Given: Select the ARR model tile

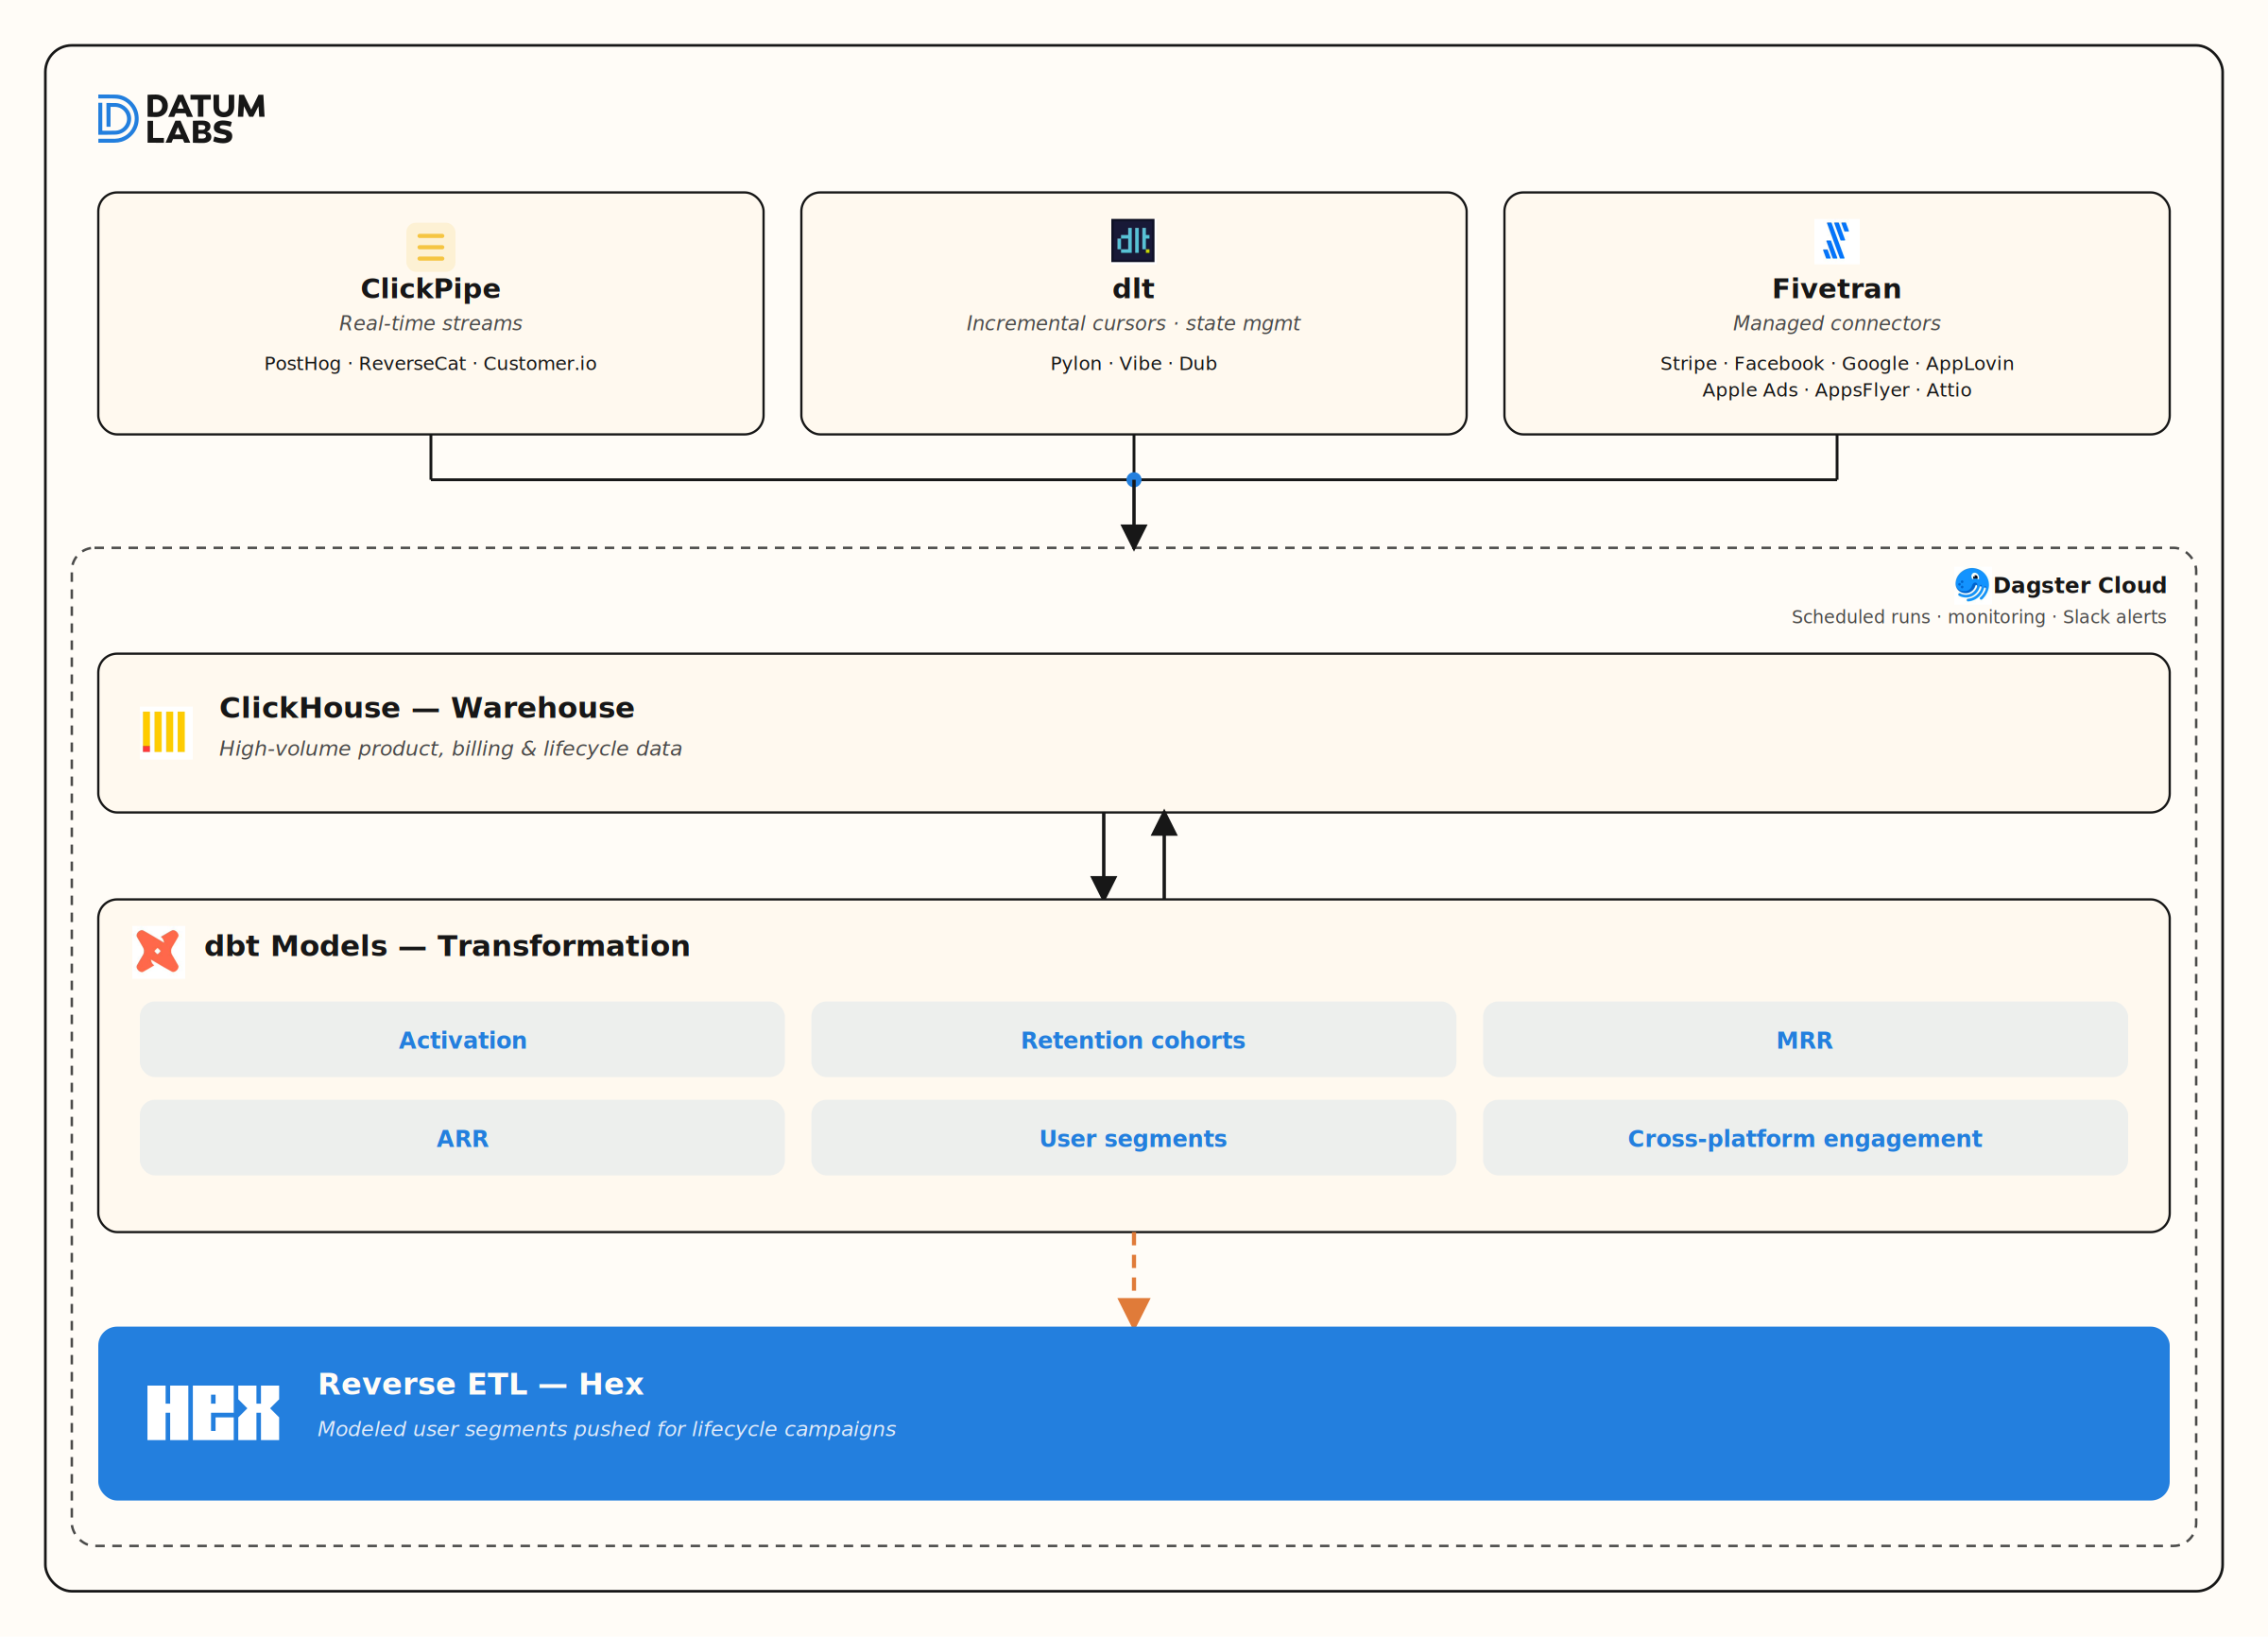Looking at the screenshot, I should pos(462,1138).
